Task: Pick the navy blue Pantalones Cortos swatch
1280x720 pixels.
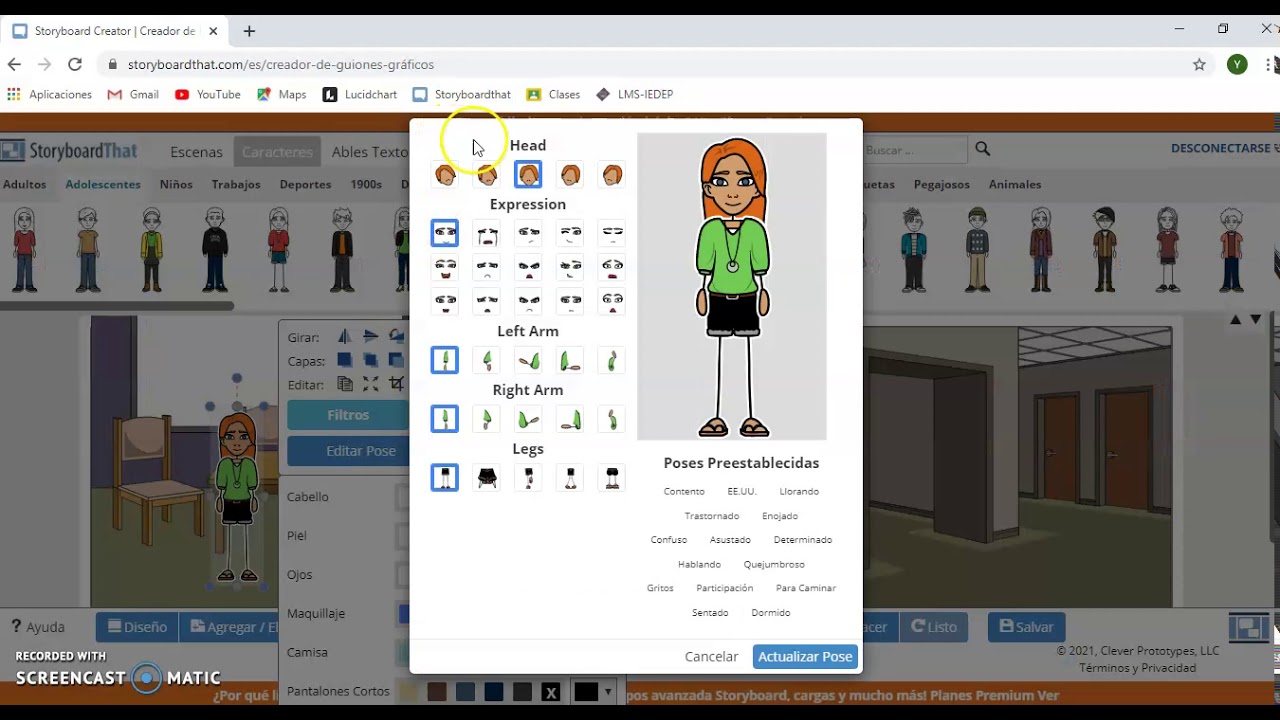Action: [x=494, y=692]
